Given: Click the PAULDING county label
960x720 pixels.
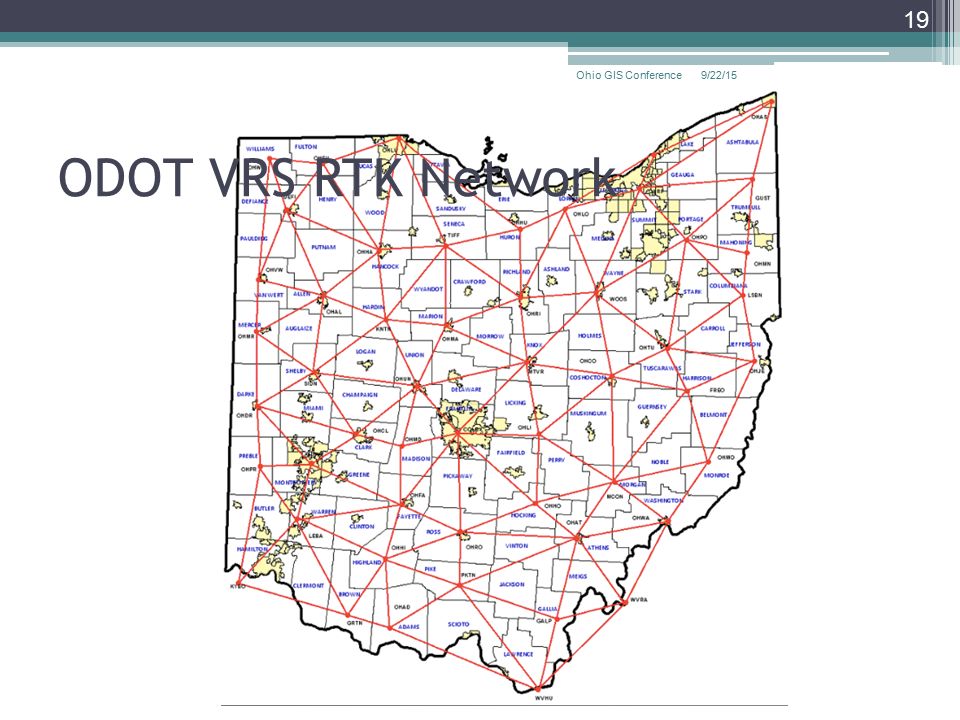Looking at the screenshot, I should (253, 239).
